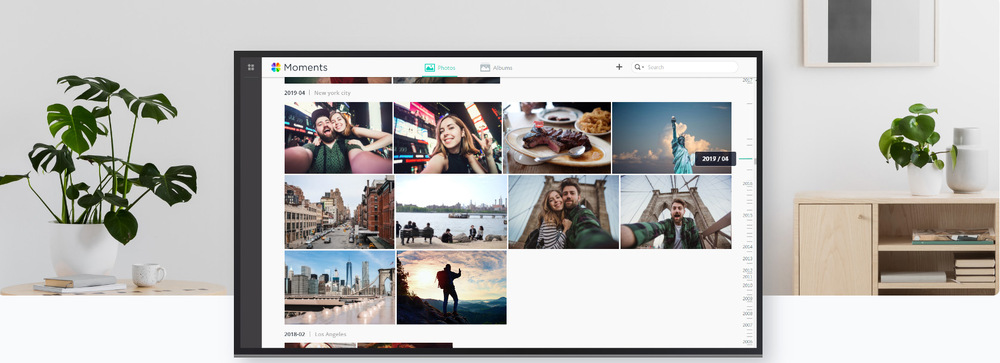Click the 2019 / 04 timeline tooltip label

pos(715,159)
